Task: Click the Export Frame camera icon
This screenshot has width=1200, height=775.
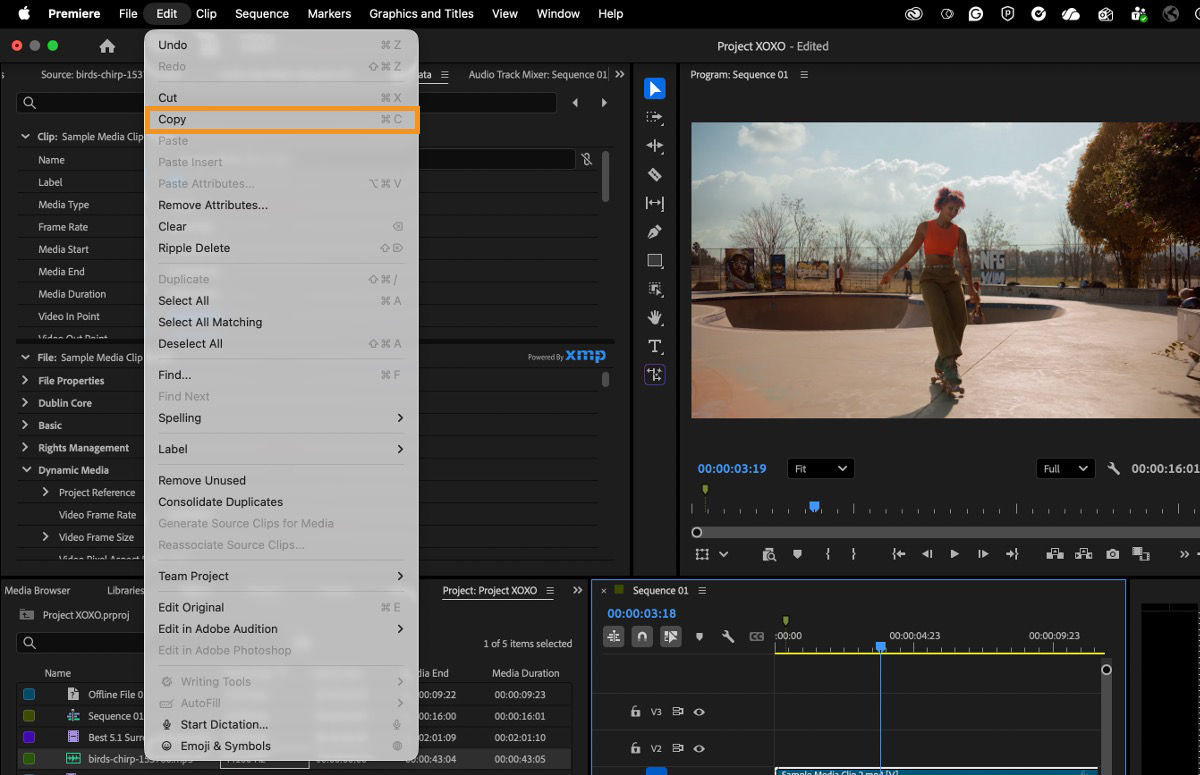Action: [x=1112, y=553]
